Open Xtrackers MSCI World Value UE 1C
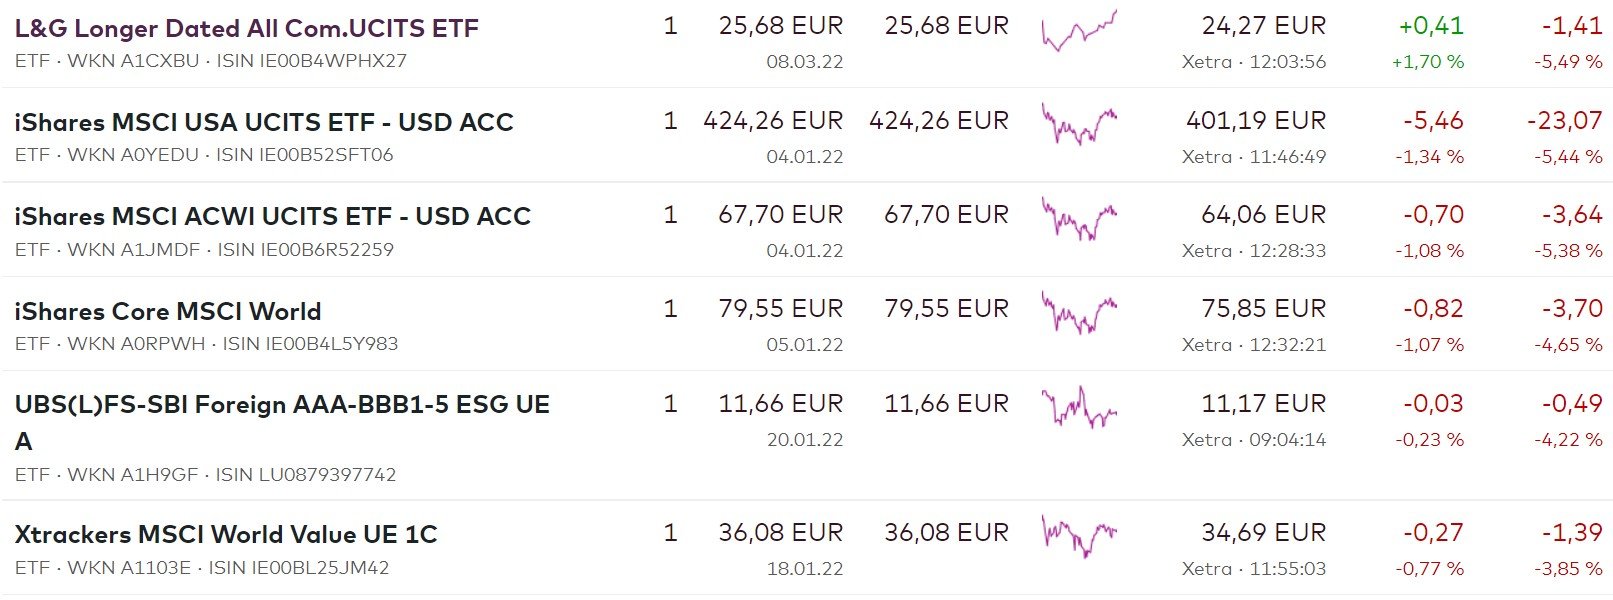 point(225,534)
